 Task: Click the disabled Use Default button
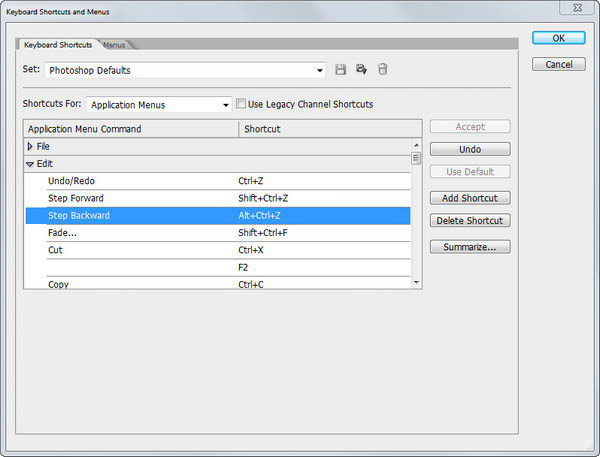pyautogui.click(x=470, y=171)
